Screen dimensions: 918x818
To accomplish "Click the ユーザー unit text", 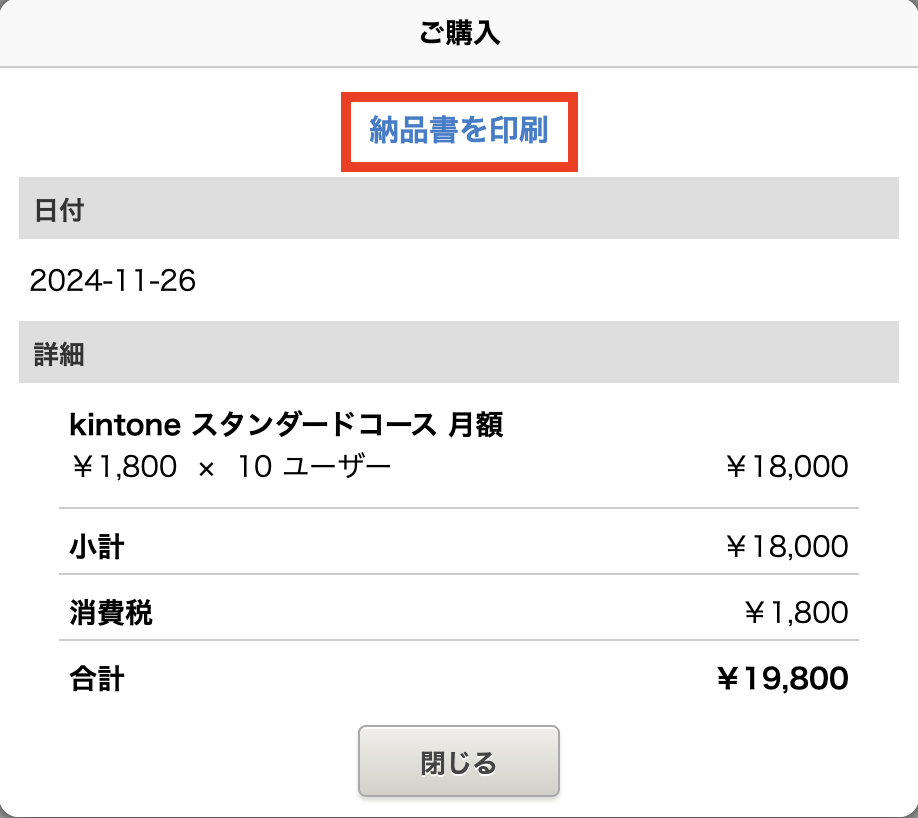I will point(337,466).
